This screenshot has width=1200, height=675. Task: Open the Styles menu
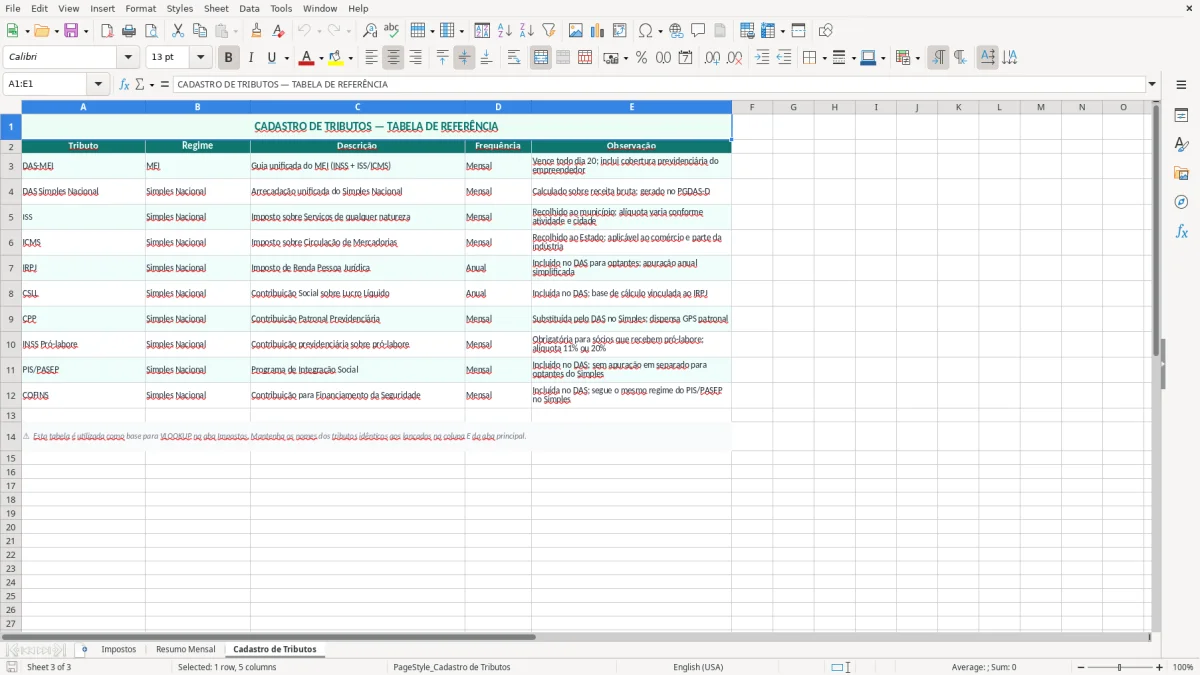click(180, 8)
